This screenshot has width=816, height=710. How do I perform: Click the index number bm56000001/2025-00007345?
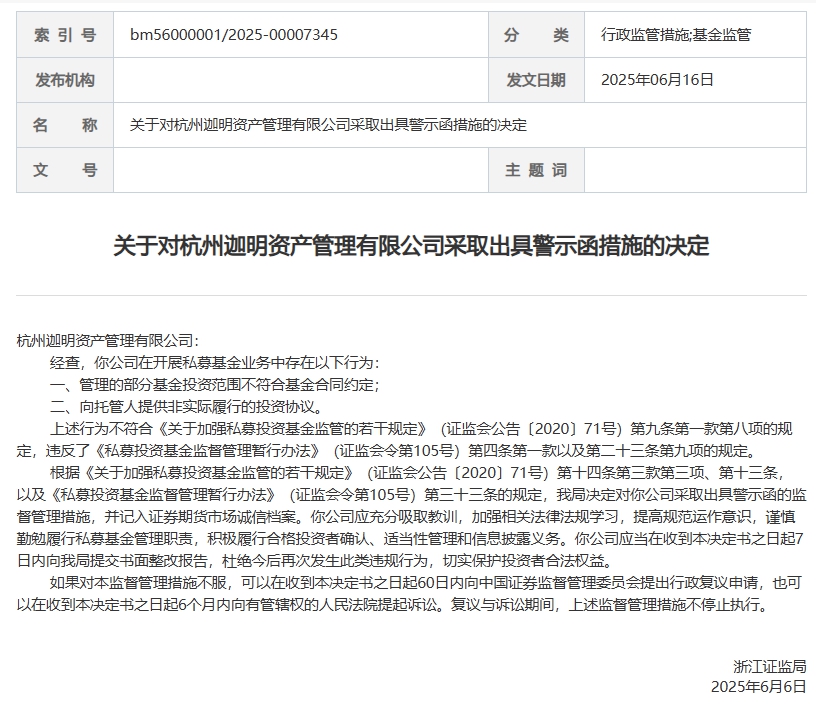pyautogui.click(x=234, y=35)
